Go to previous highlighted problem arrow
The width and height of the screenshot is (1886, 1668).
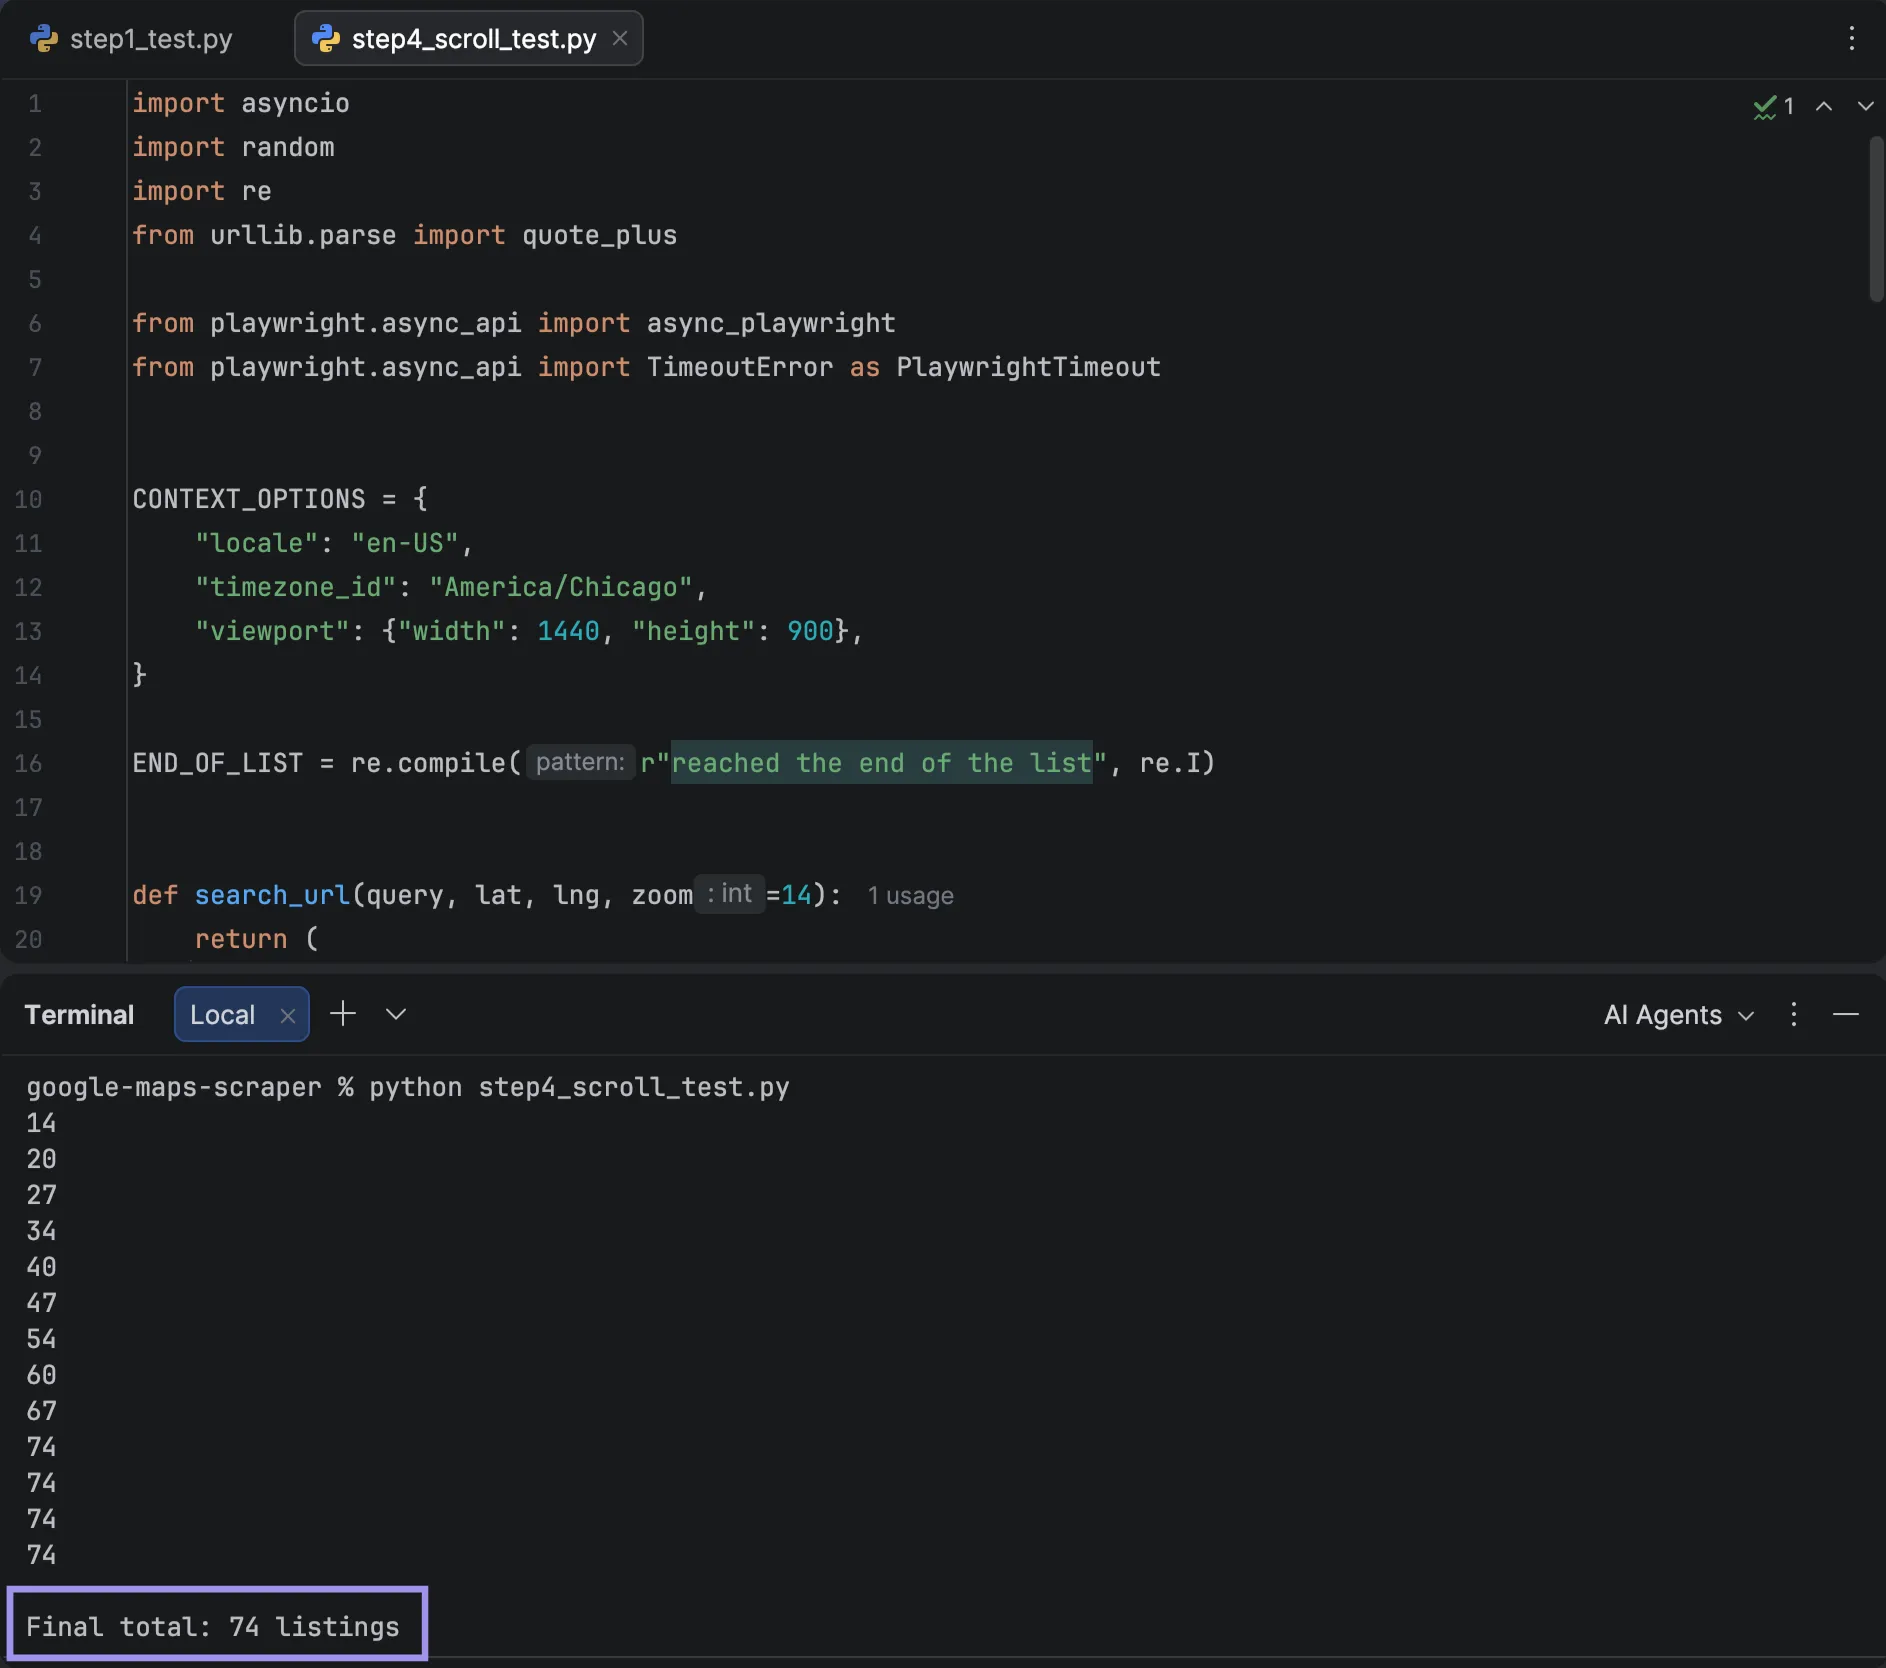[x=1824, y=106]
